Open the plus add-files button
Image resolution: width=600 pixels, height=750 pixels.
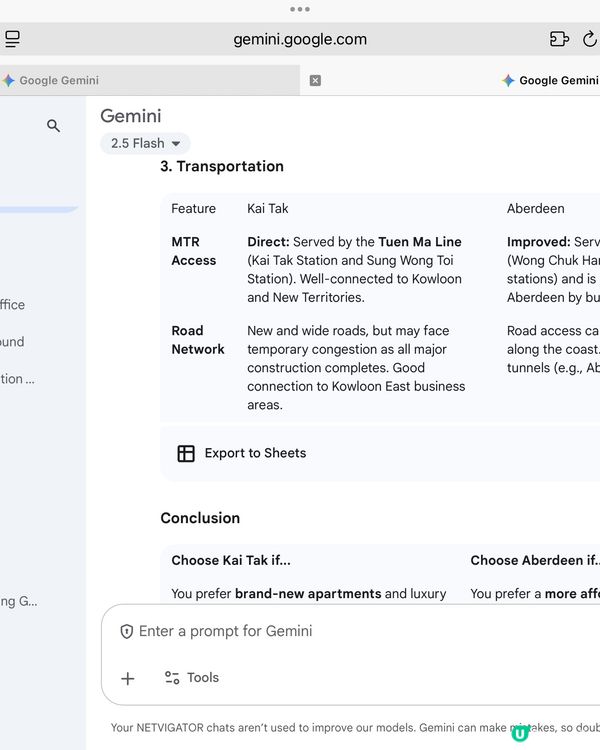pos(128,678)
